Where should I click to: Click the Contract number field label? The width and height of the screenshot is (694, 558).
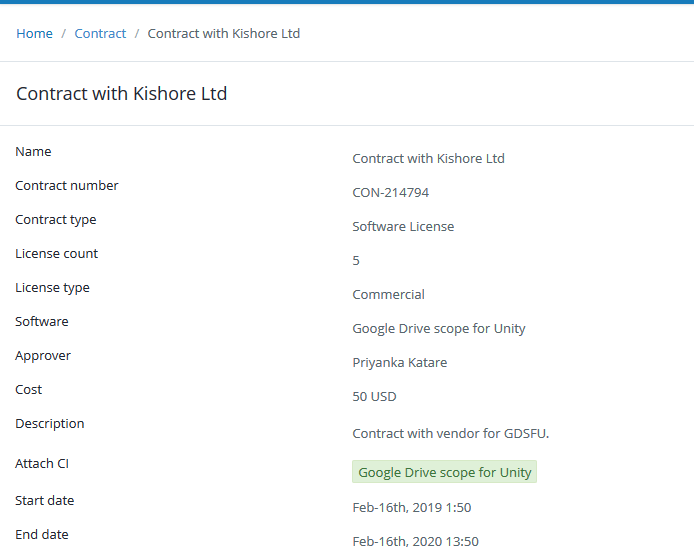coord(67,186)
